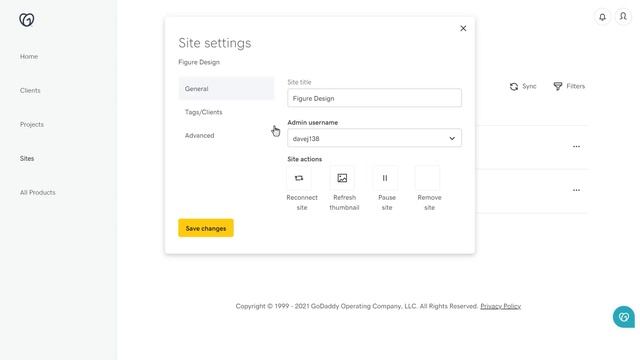Click the Refresh thumbnail icon

coord(342,178)
